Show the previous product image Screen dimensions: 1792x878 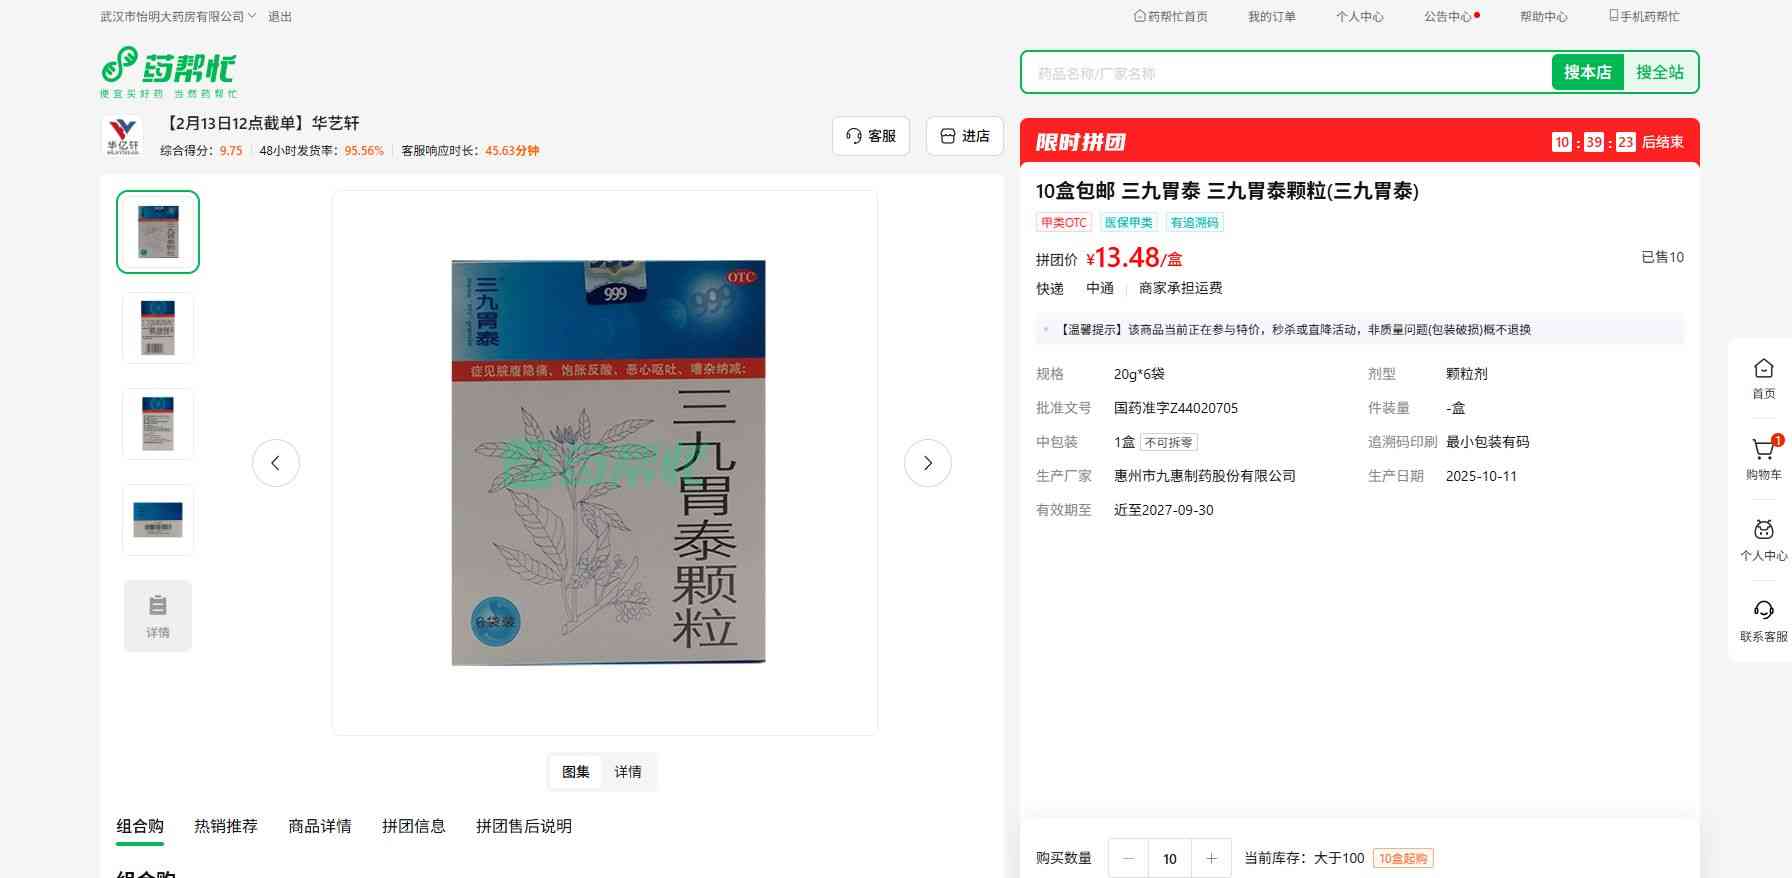pyautogui.click(x=276, y=463)
